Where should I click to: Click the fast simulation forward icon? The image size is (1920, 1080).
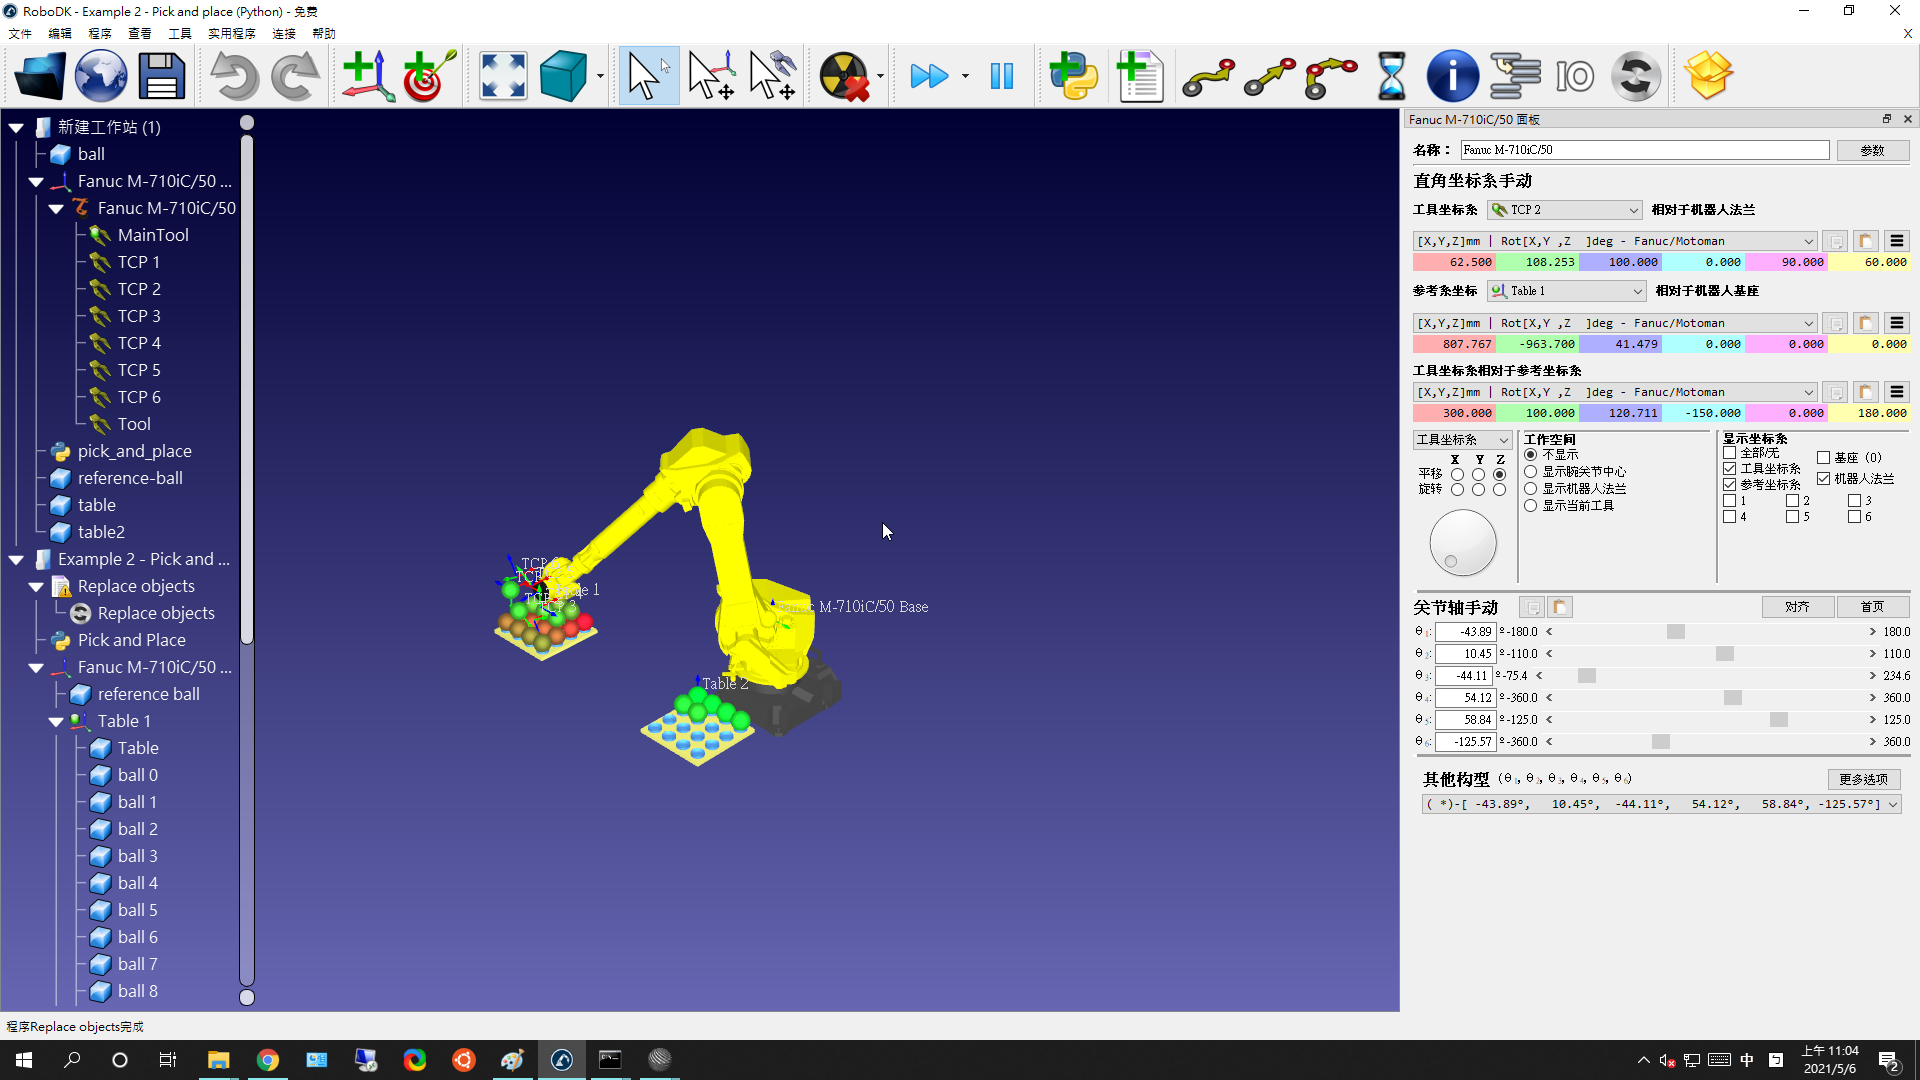click(928, 77)
